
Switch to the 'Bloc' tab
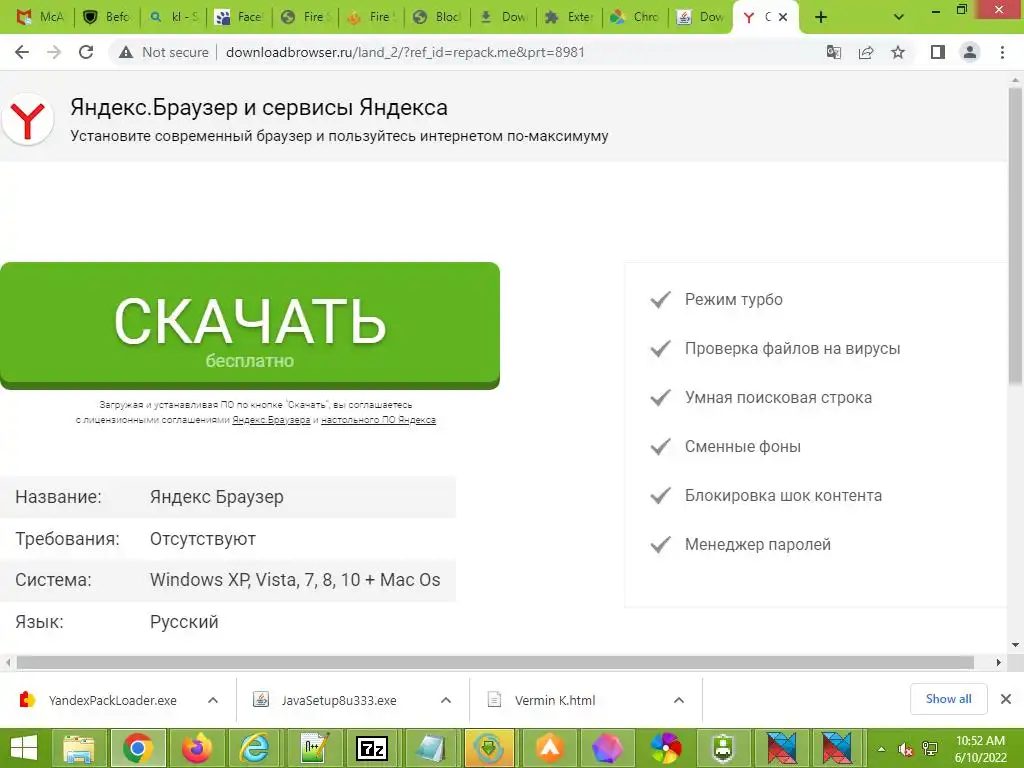[437, 17]
